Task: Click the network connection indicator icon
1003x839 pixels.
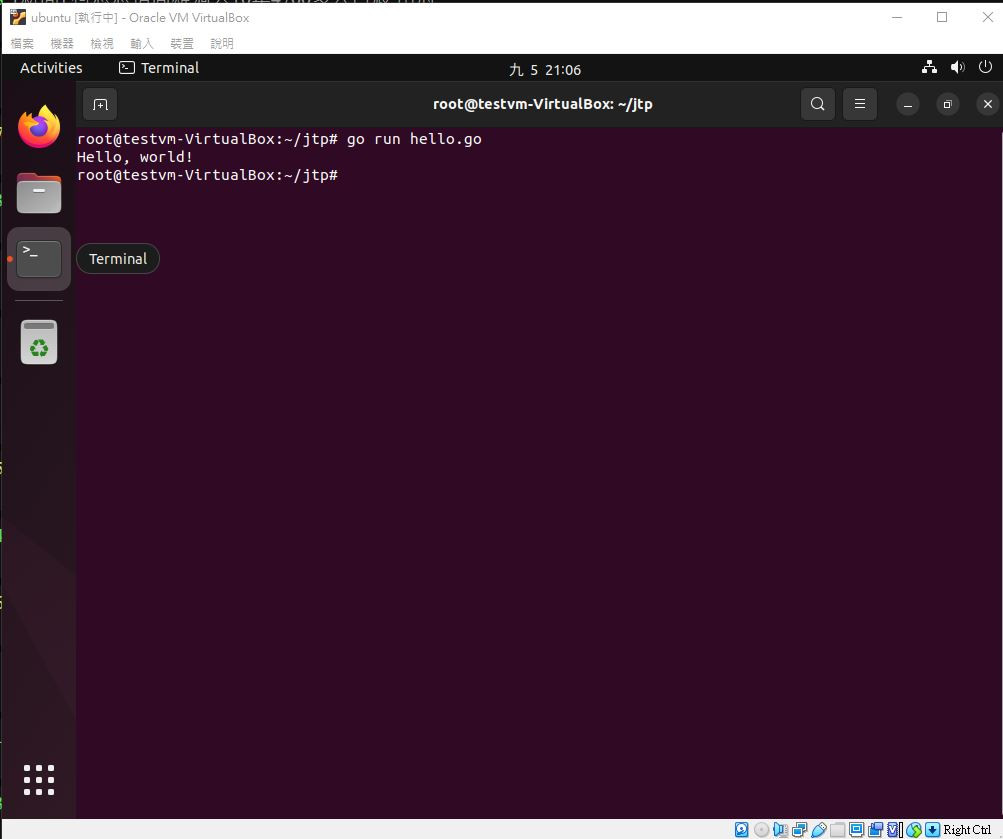Action: point(929,67)
